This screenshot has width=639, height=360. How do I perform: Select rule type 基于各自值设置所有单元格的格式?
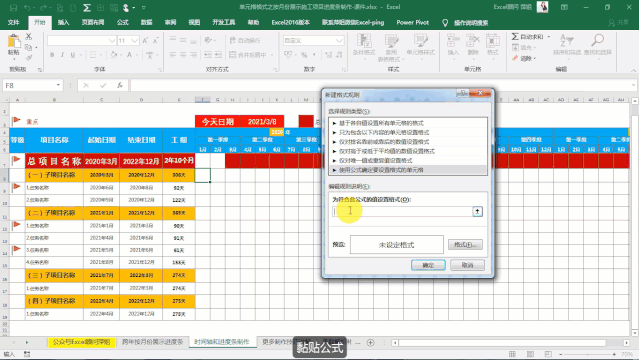click(408, 123)
